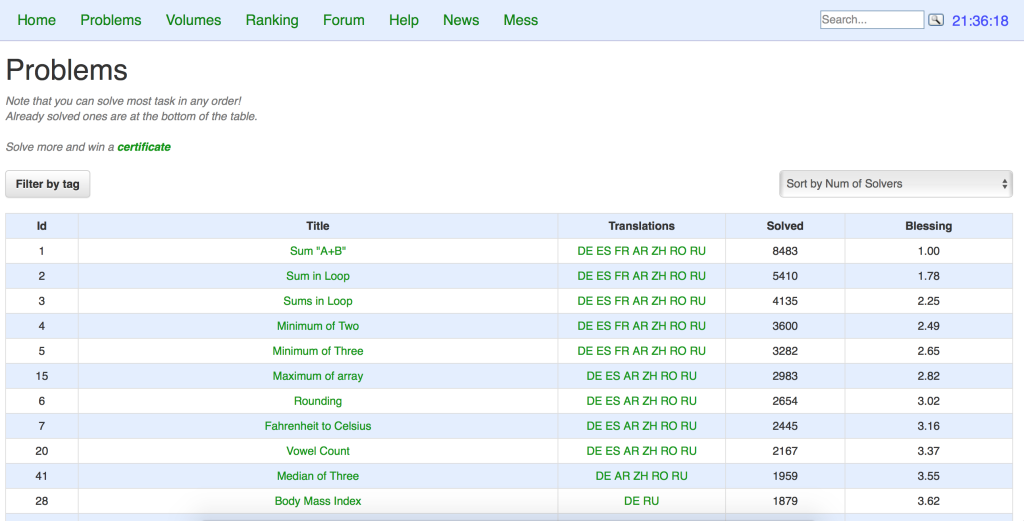The width and height of the screenshot is (1024, 521).
Task: Select ZH translation for Fahrenheit to Celsius
Action: click(x=650, y=426)
